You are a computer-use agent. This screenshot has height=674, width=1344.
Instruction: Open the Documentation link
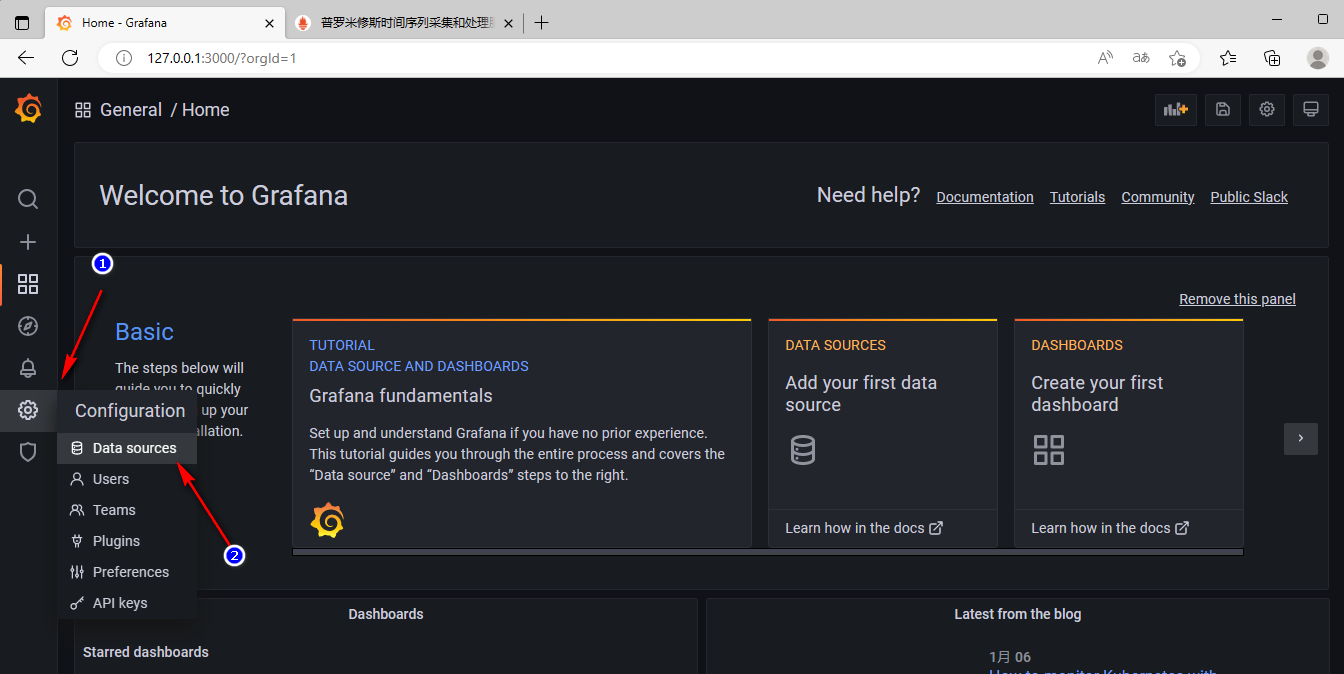[985, 197]
